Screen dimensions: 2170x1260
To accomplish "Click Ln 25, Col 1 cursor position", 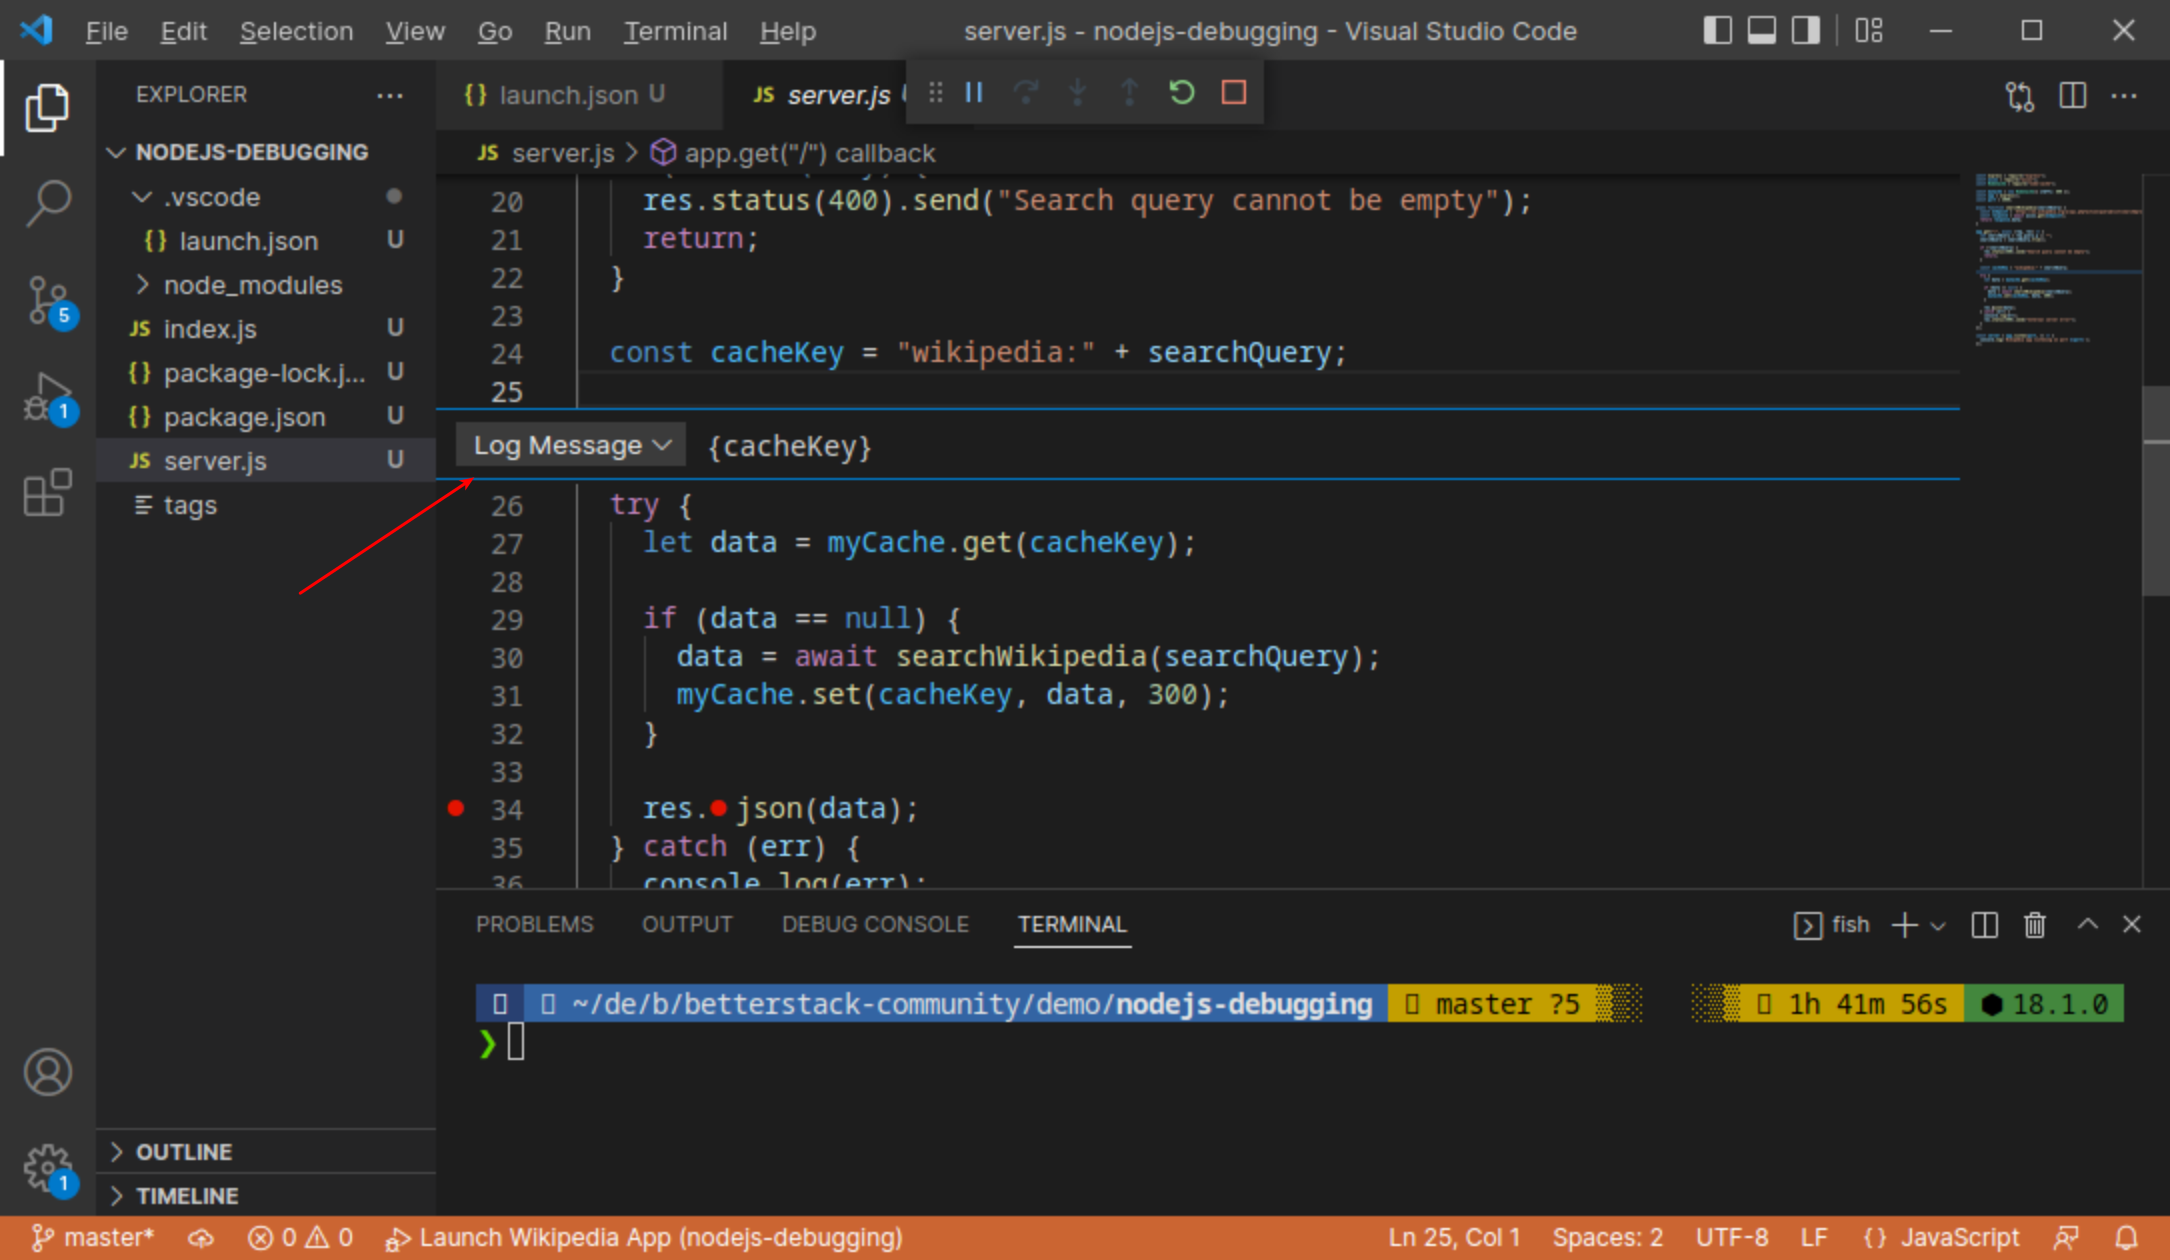I will pyautogui.click(x=1454, y=1238).
